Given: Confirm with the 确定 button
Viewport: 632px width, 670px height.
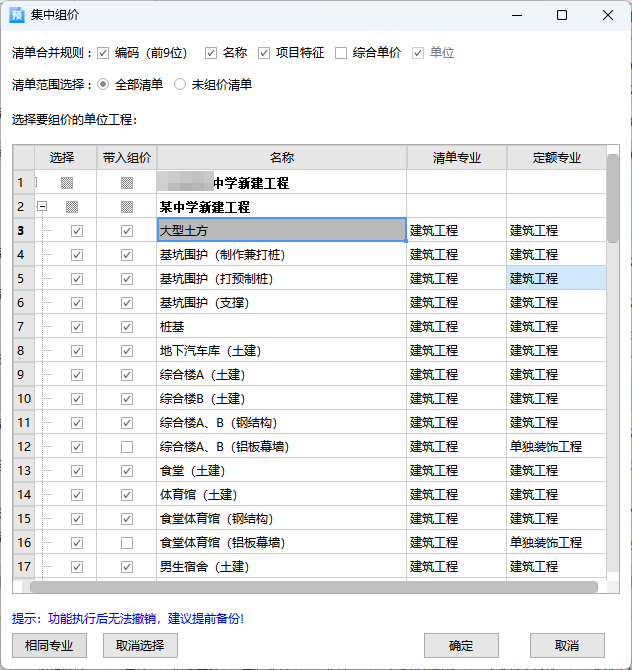Looking at the screenshot, I should [461, 645].
